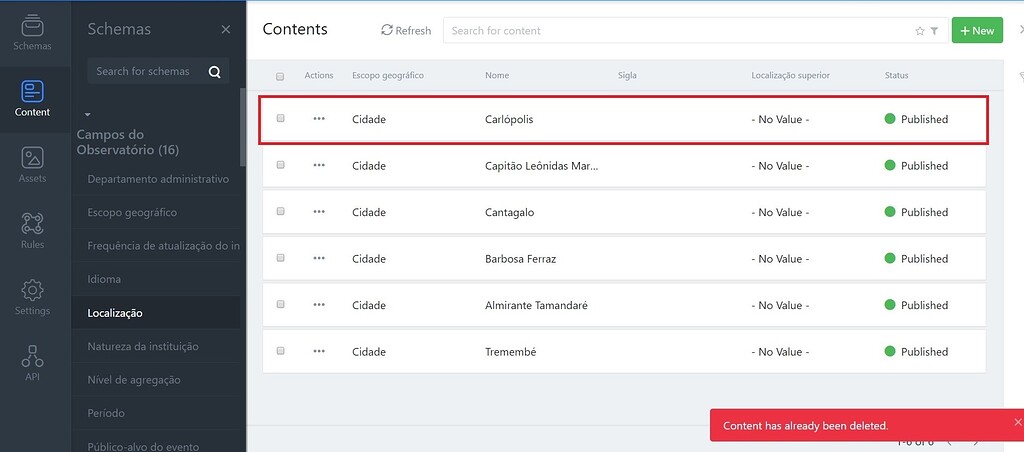Collapse the Campos do Observatório category
Image resolution: width=1024 pixels, height=452 pixels.
pos(88,115)
